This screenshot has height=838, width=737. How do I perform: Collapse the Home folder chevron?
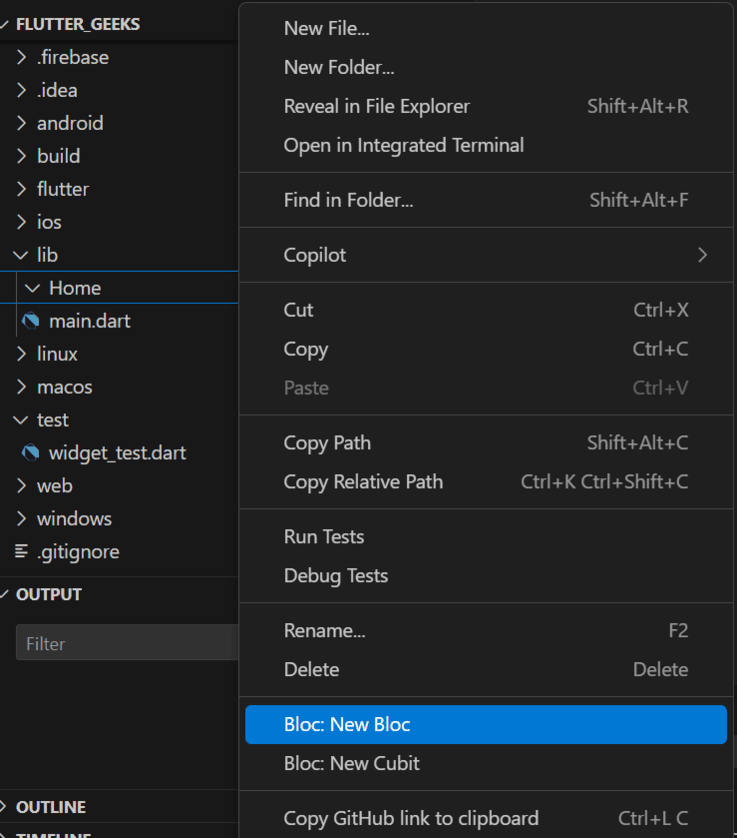(33, 288)
